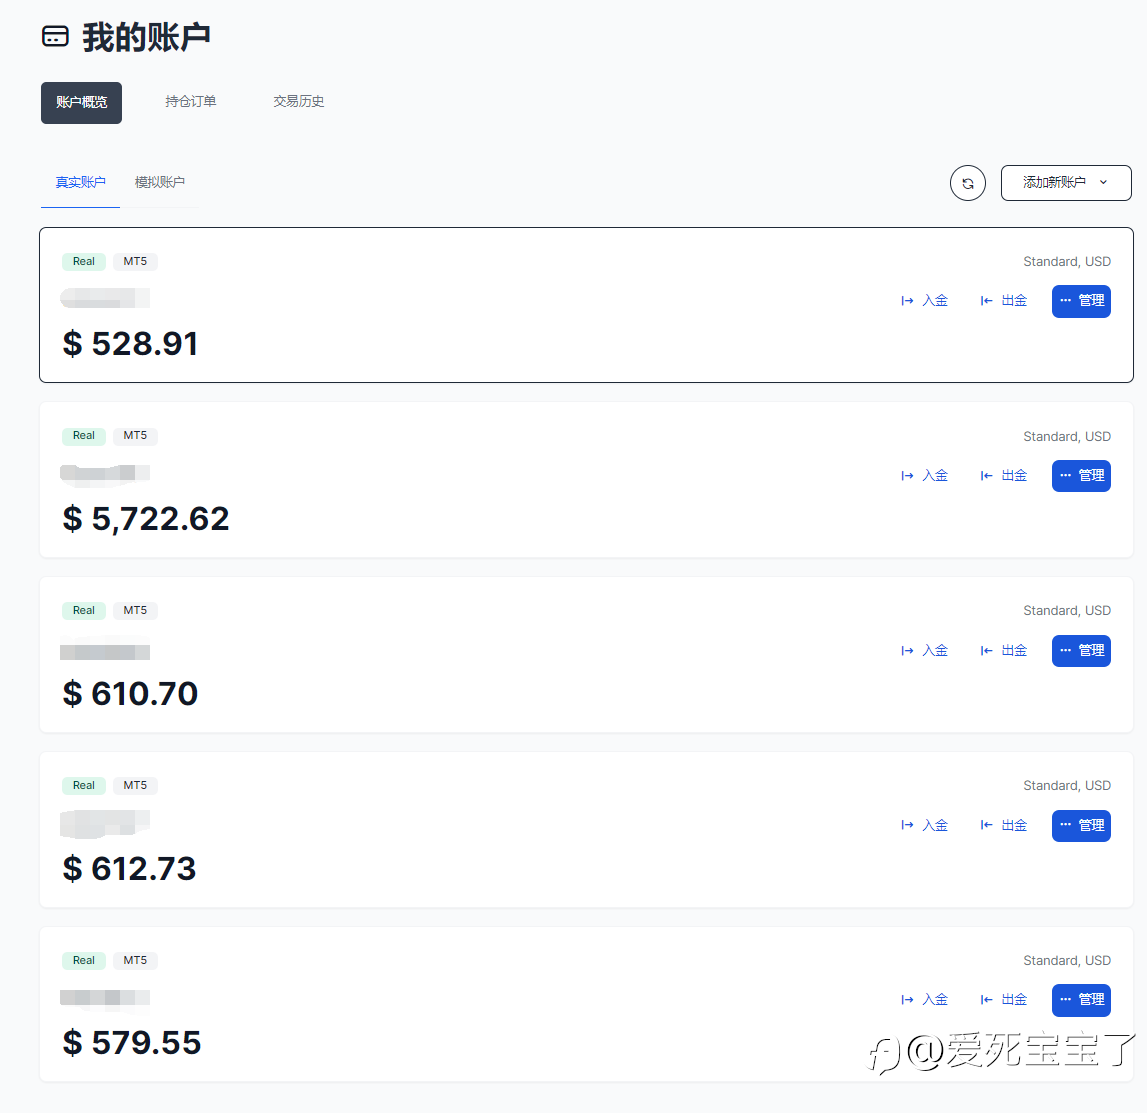1147x1113 pixels.
Task: Deposit (入金) into the $612.73 account
Action: [925, 825]
